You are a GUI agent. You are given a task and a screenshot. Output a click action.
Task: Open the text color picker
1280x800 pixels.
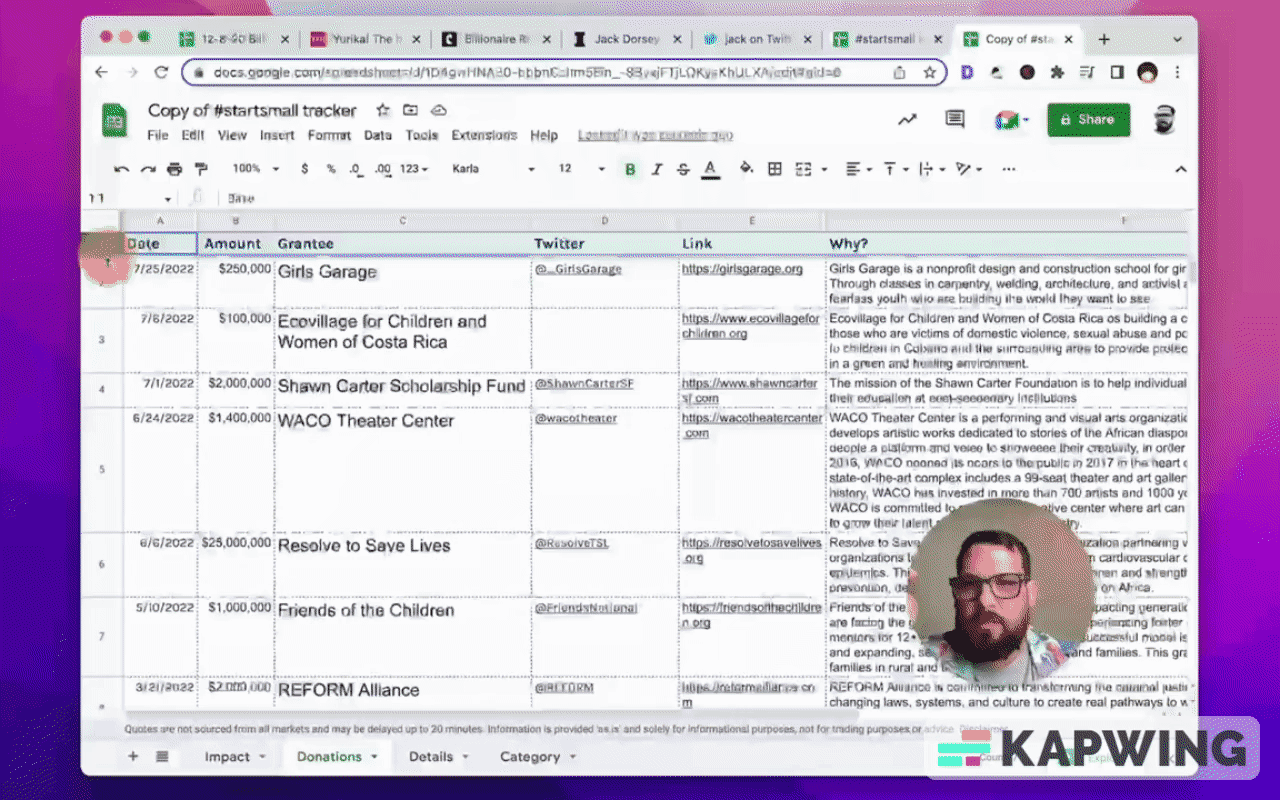click(x=710, y=169)
